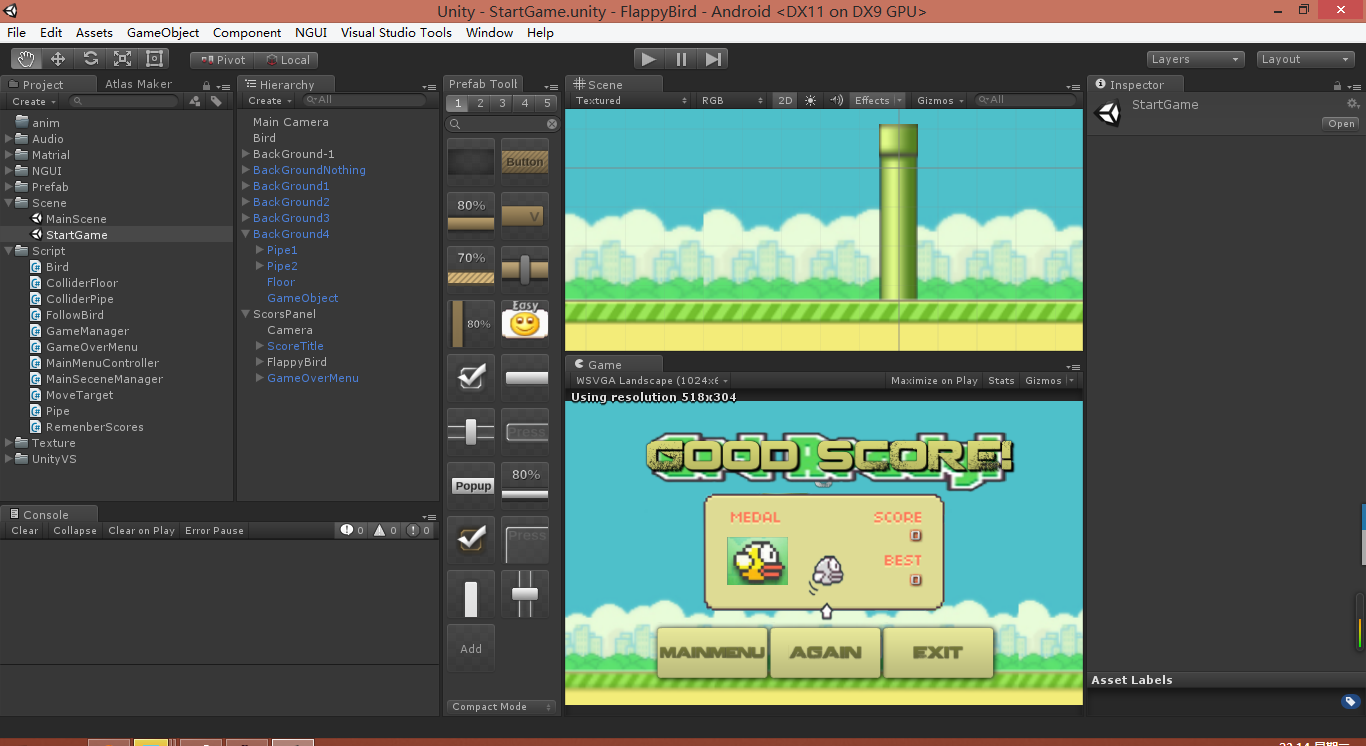This screenshot has height=746, width=1366.
Task: Open the Layout dropdown
Action: pos(1306,59)
